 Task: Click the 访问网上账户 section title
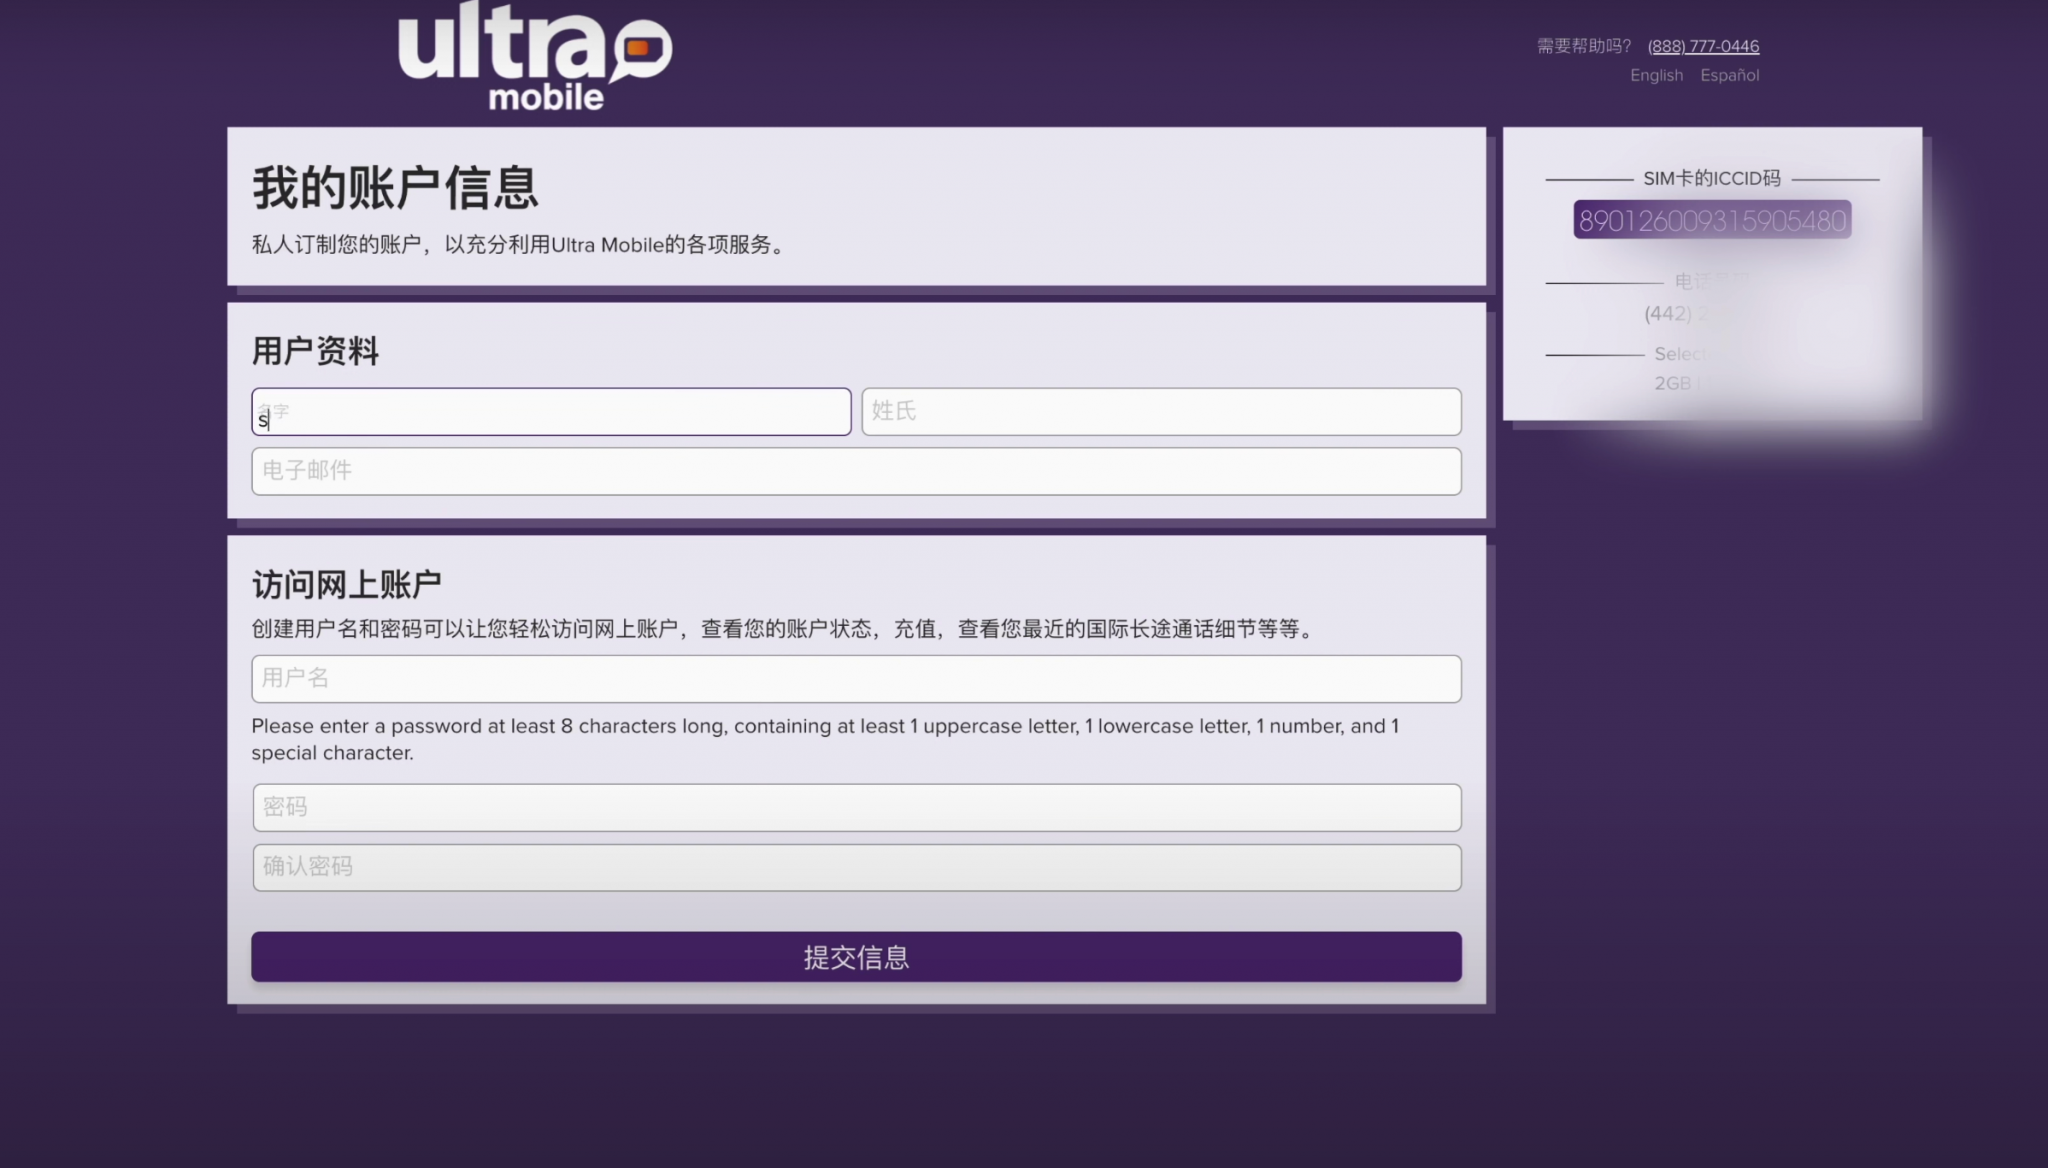pos(347,584)
